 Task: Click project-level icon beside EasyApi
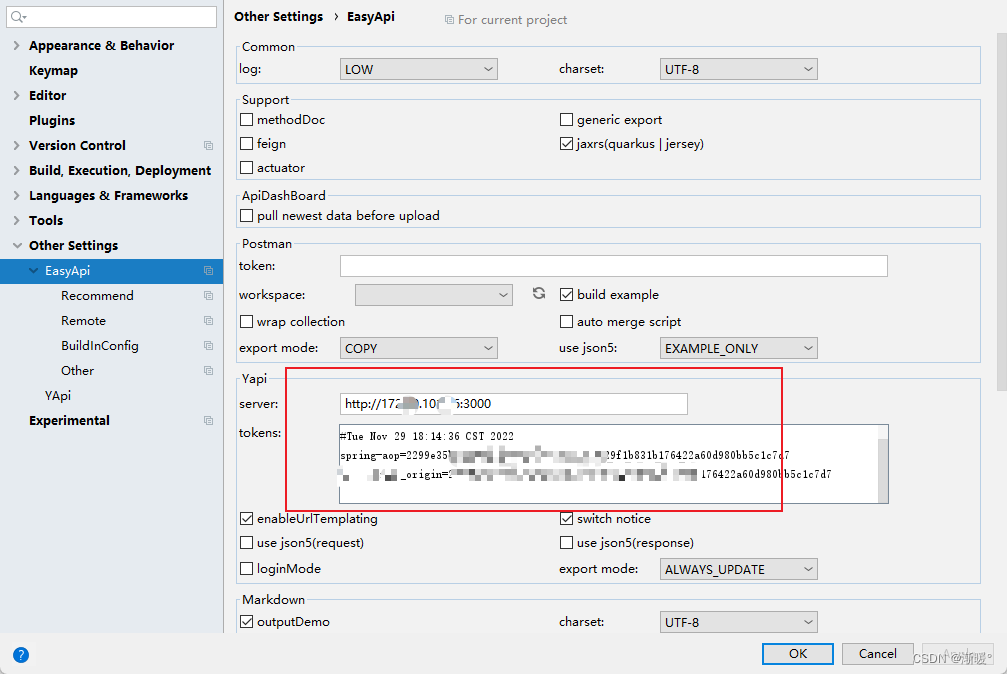(x=208, y=271)
